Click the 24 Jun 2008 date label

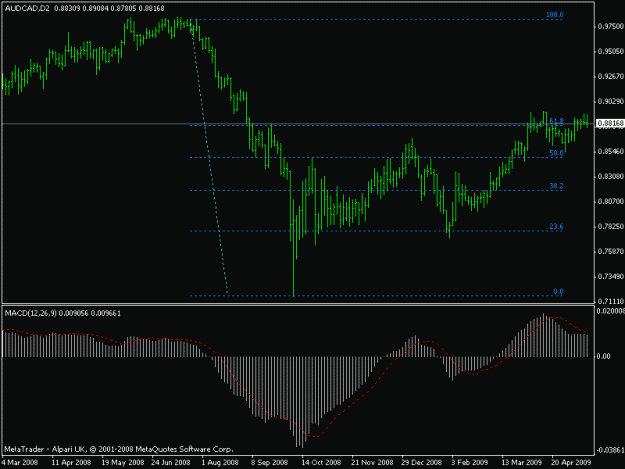(171, 463)
